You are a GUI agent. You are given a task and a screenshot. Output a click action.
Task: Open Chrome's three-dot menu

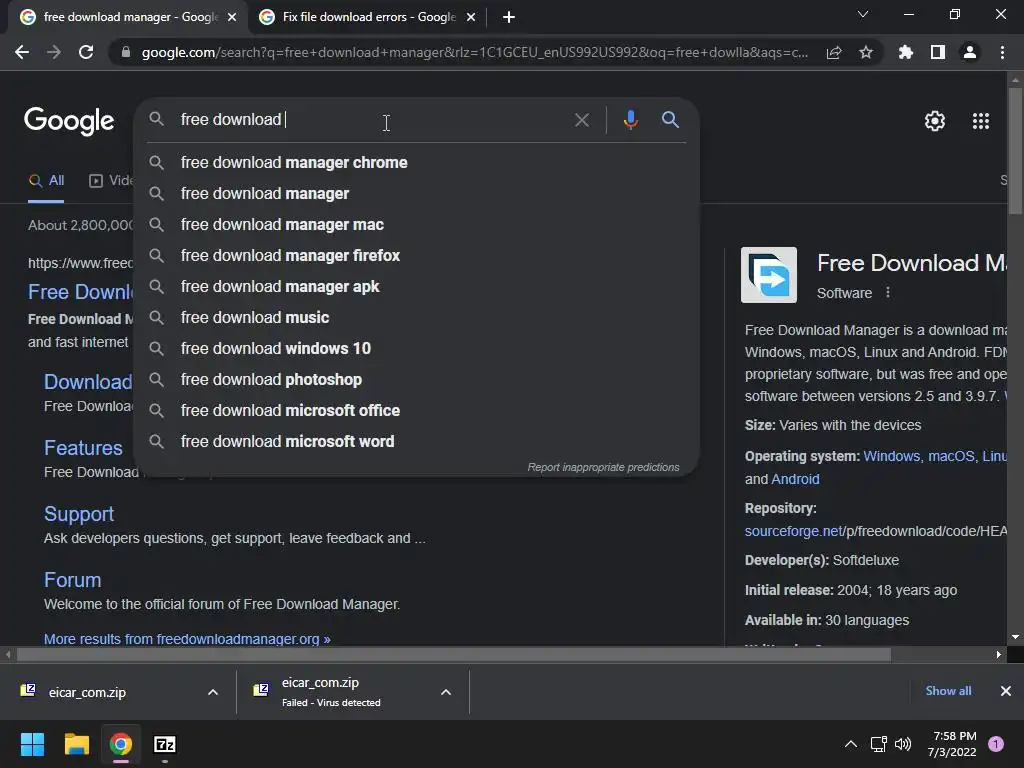(1002, 52)
